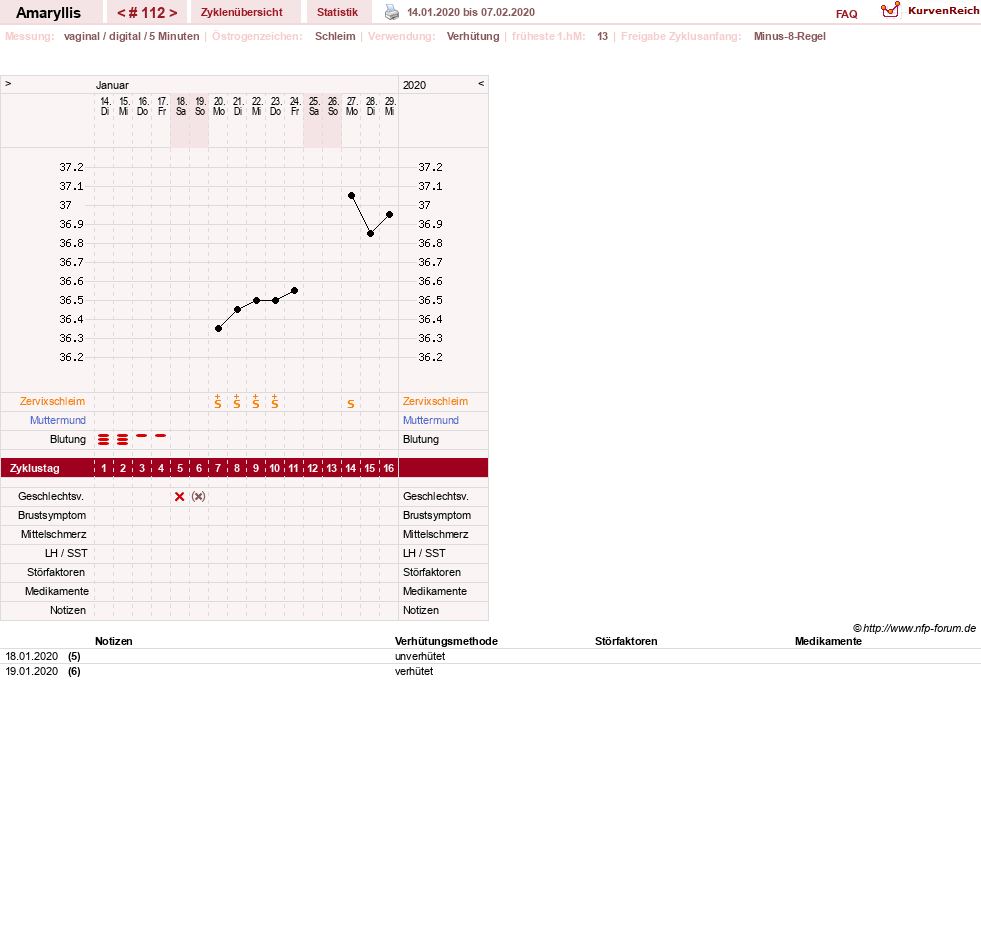This screenshot has width=981, height=940.
Task: Expand chart with top-left arrow
Action: tap(8, 83)
